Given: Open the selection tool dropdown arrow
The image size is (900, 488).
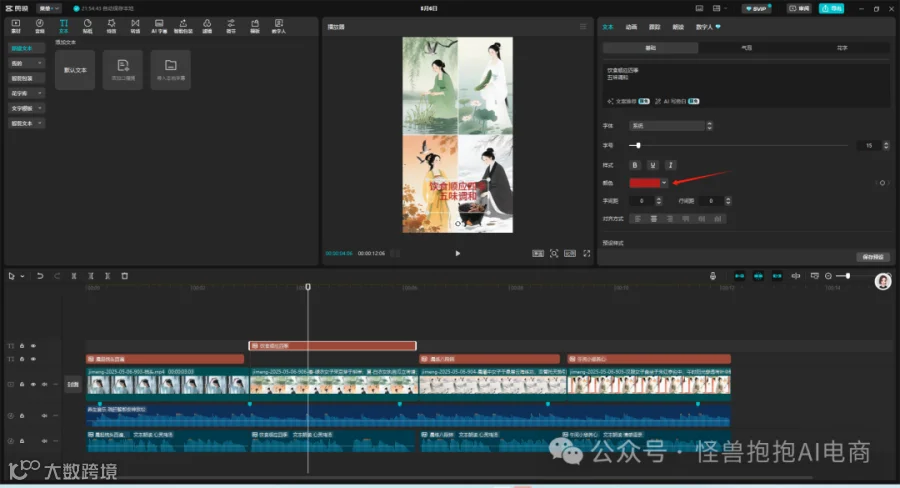Looking at the screenshot, I should (x=22, y=276).
